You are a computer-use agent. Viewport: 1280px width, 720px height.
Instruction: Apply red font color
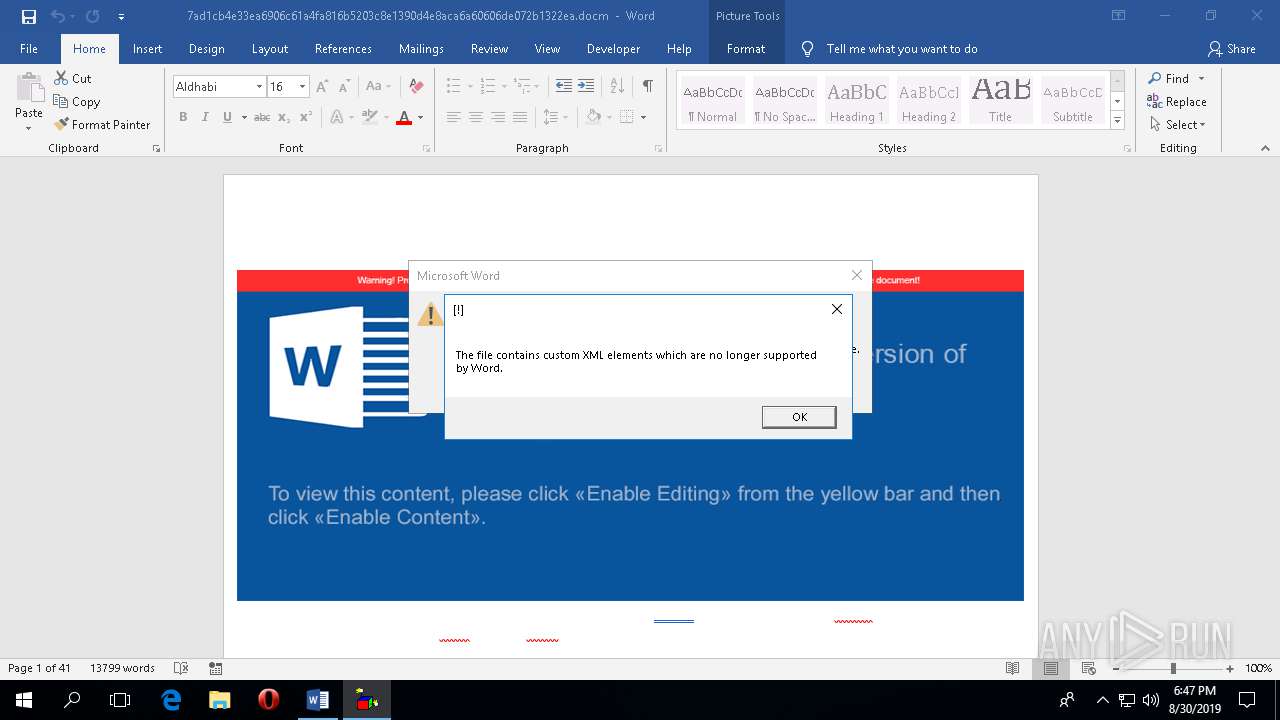(404, 117)
